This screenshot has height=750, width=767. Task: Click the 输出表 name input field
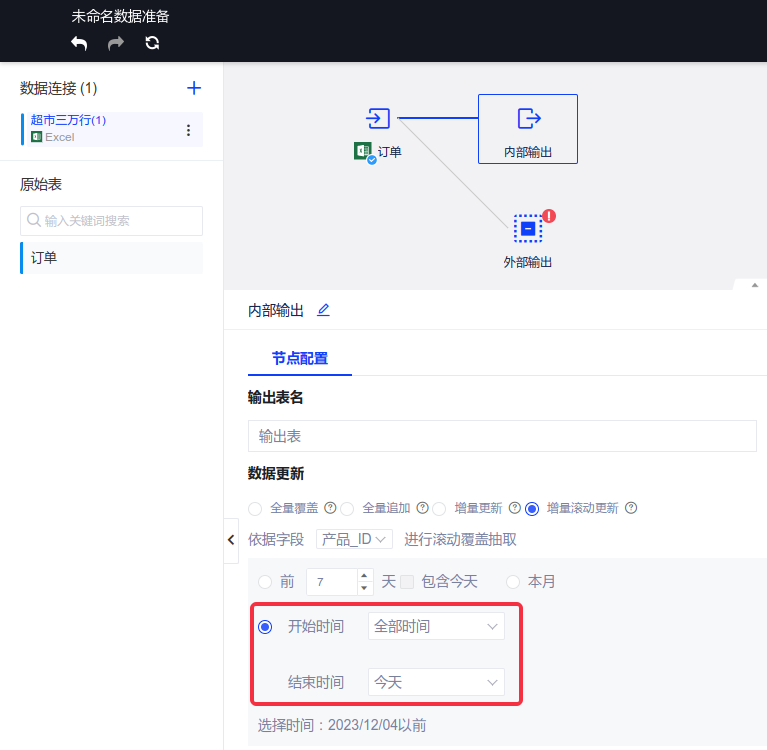click(502, 436)
